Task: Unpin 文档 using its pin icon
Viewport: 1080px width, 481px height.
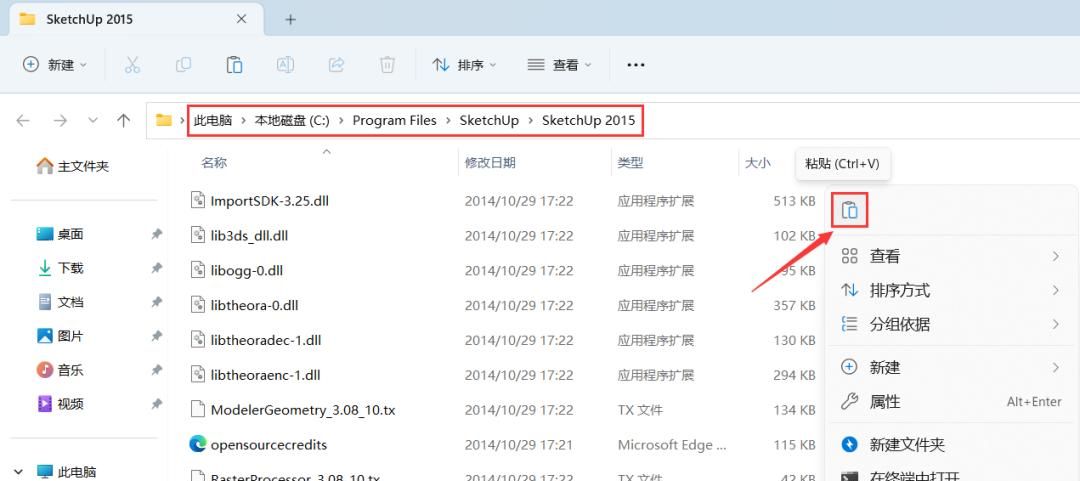Action: (156, 302)
